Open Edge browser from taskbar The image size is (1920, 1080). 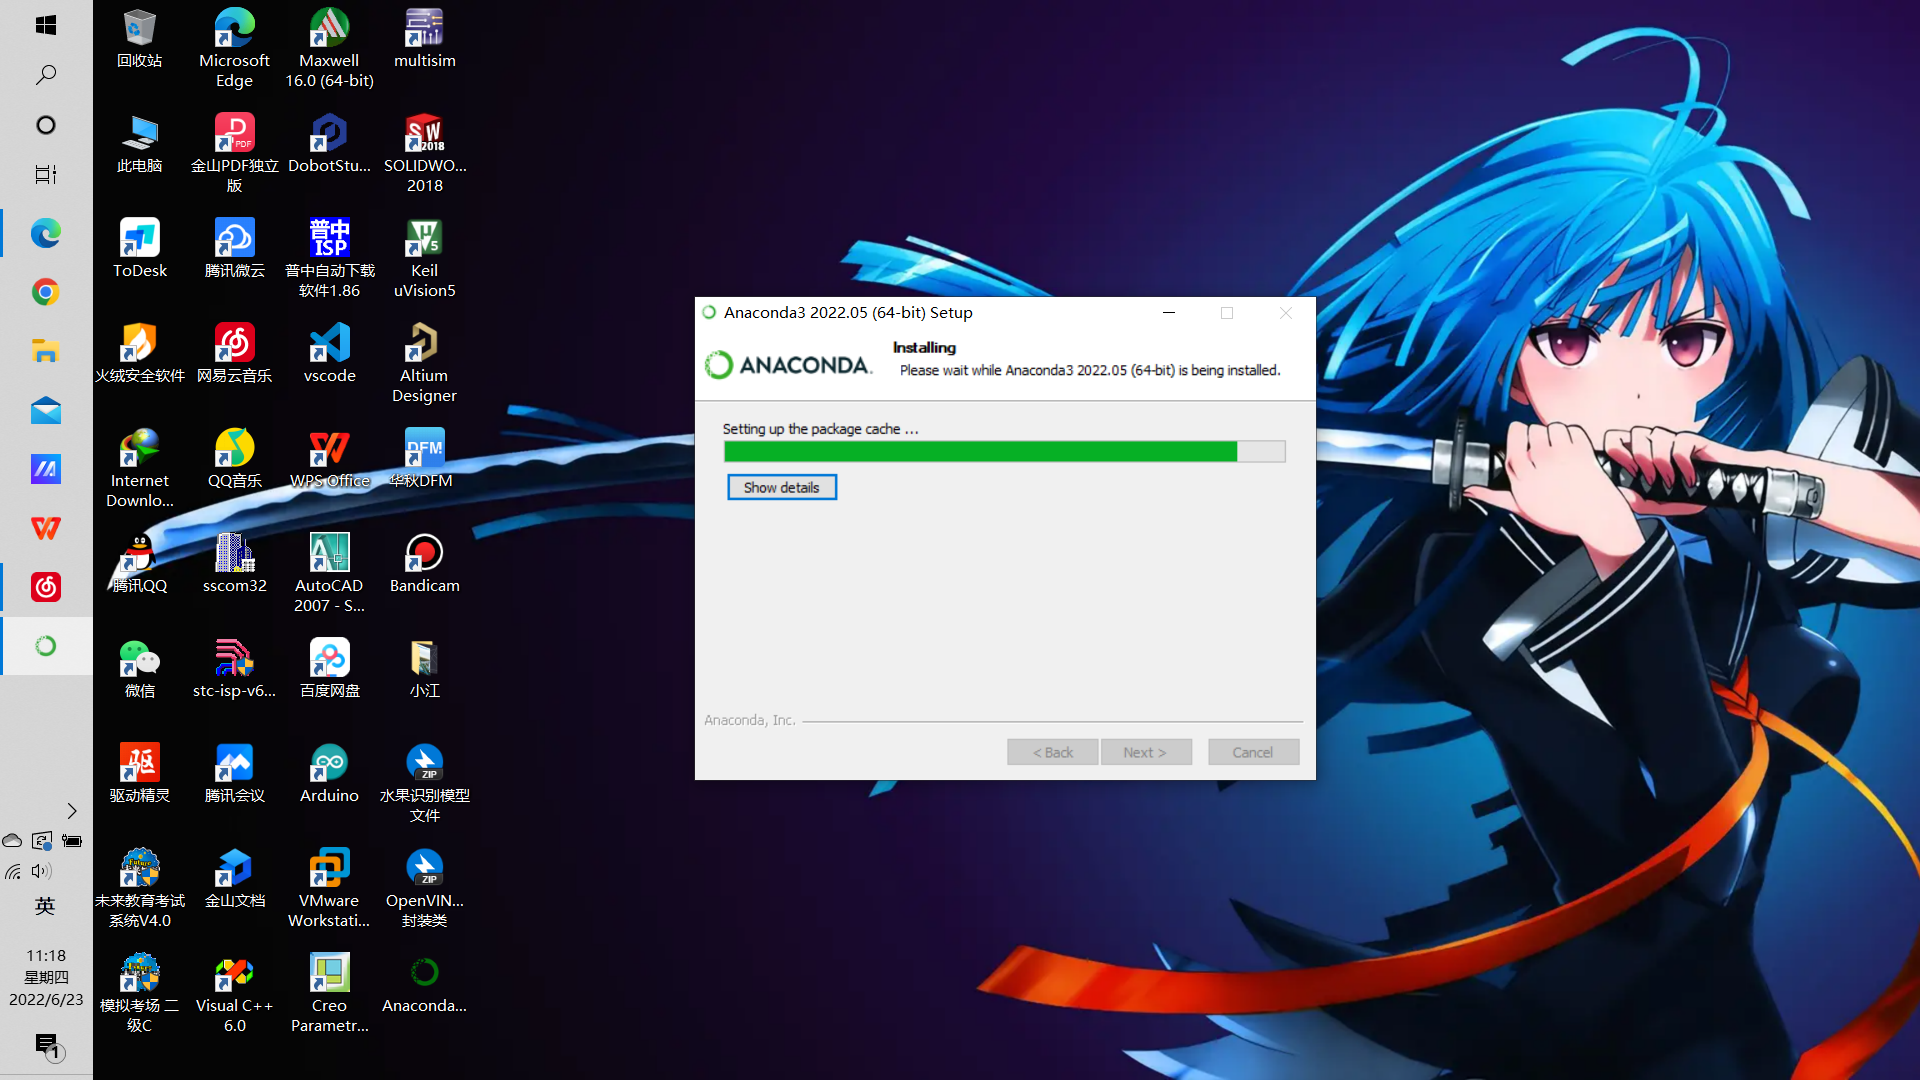point(46,234)
